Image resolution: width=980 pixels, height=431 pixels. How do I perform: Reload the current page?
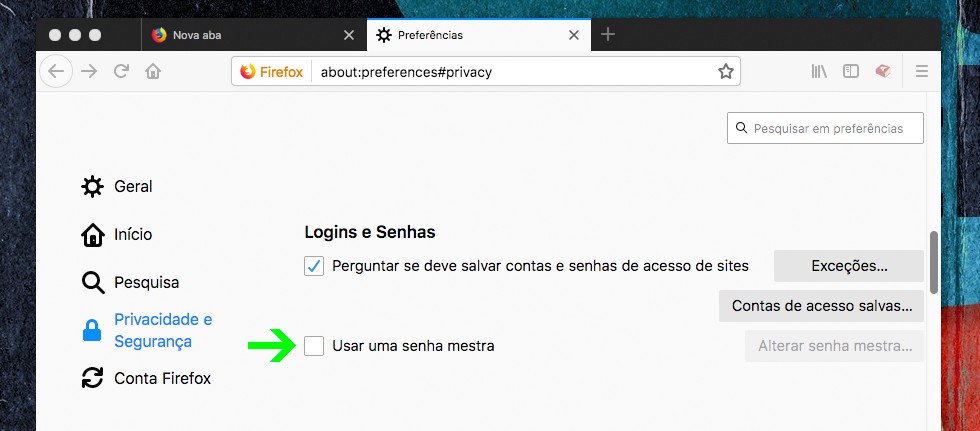tap(121, 71)
